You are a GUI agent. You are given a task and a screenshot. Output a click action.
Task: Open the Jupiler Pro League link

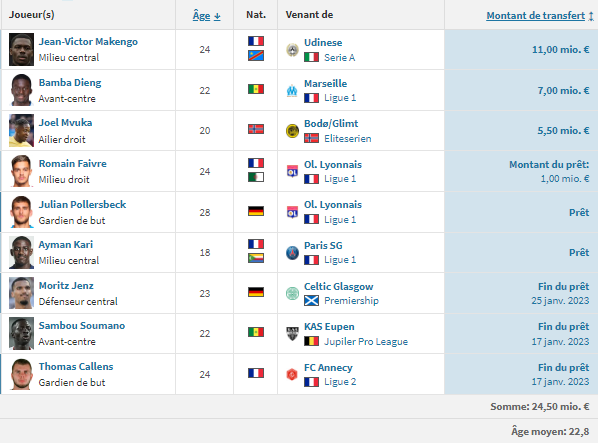coord(366,342)
